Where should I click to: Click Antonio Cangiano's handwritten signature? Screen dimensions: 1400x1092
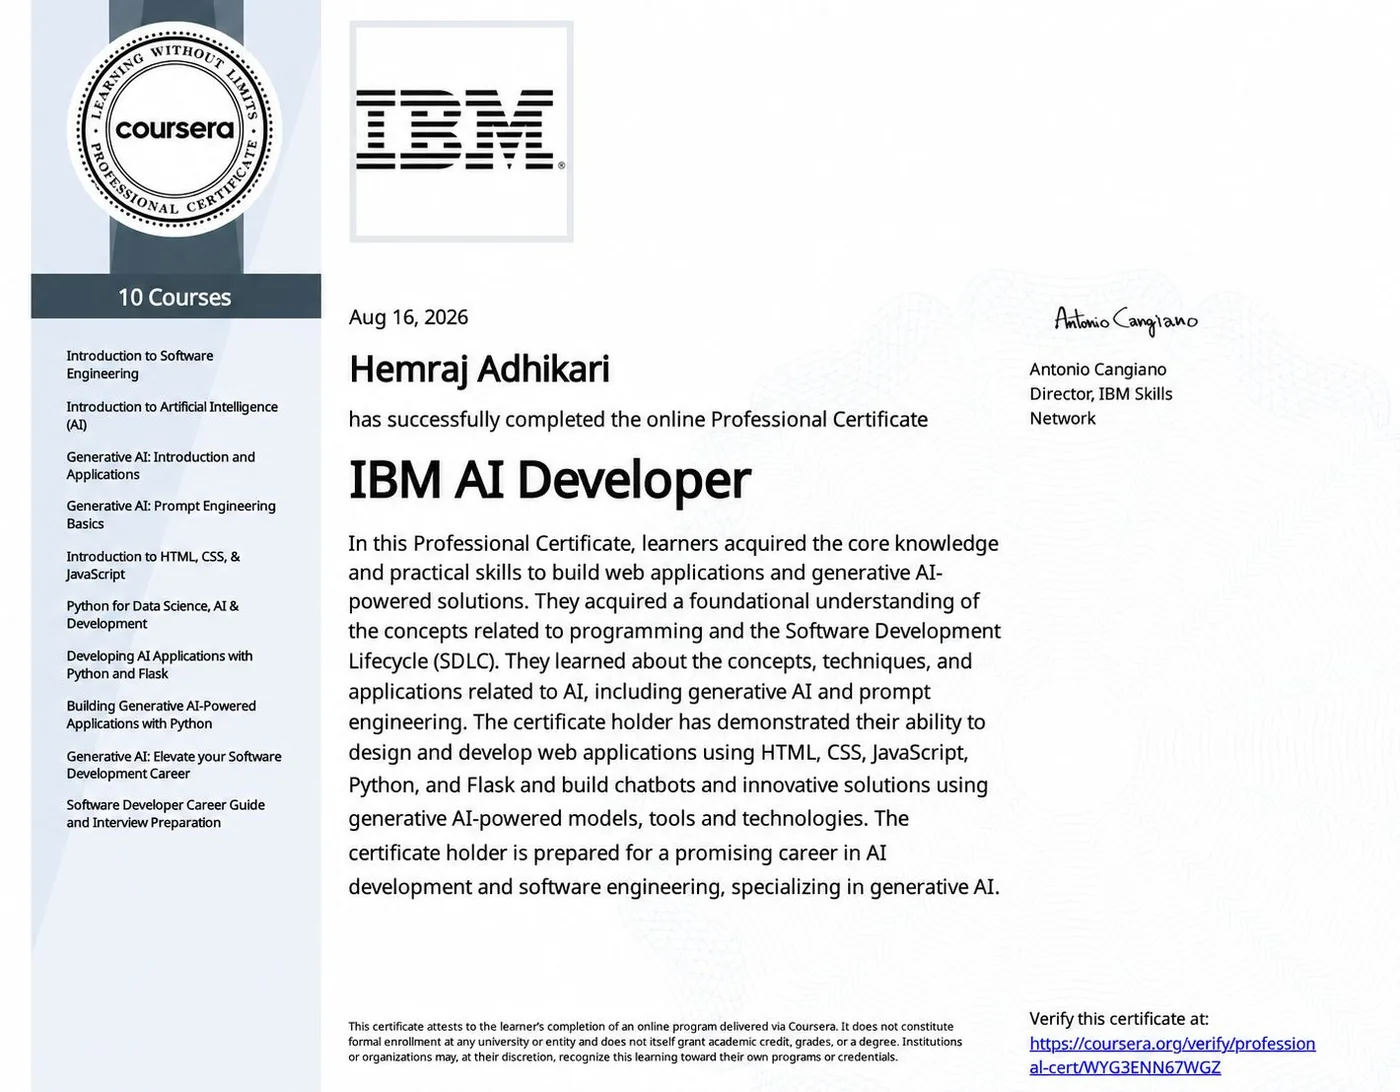pyautogui.click(x=1126, y=320)
